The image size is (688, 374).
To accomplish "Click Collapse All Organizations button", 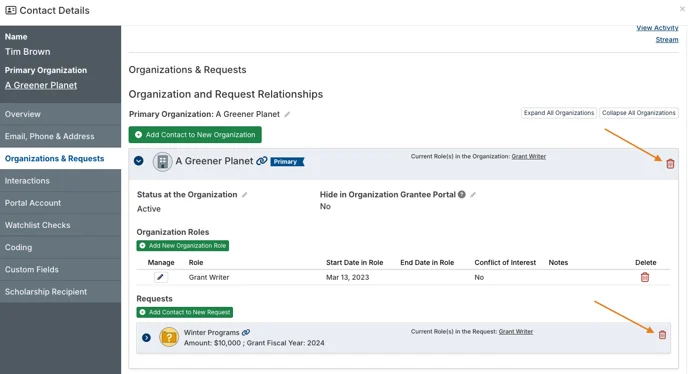I will coord(638,113).
